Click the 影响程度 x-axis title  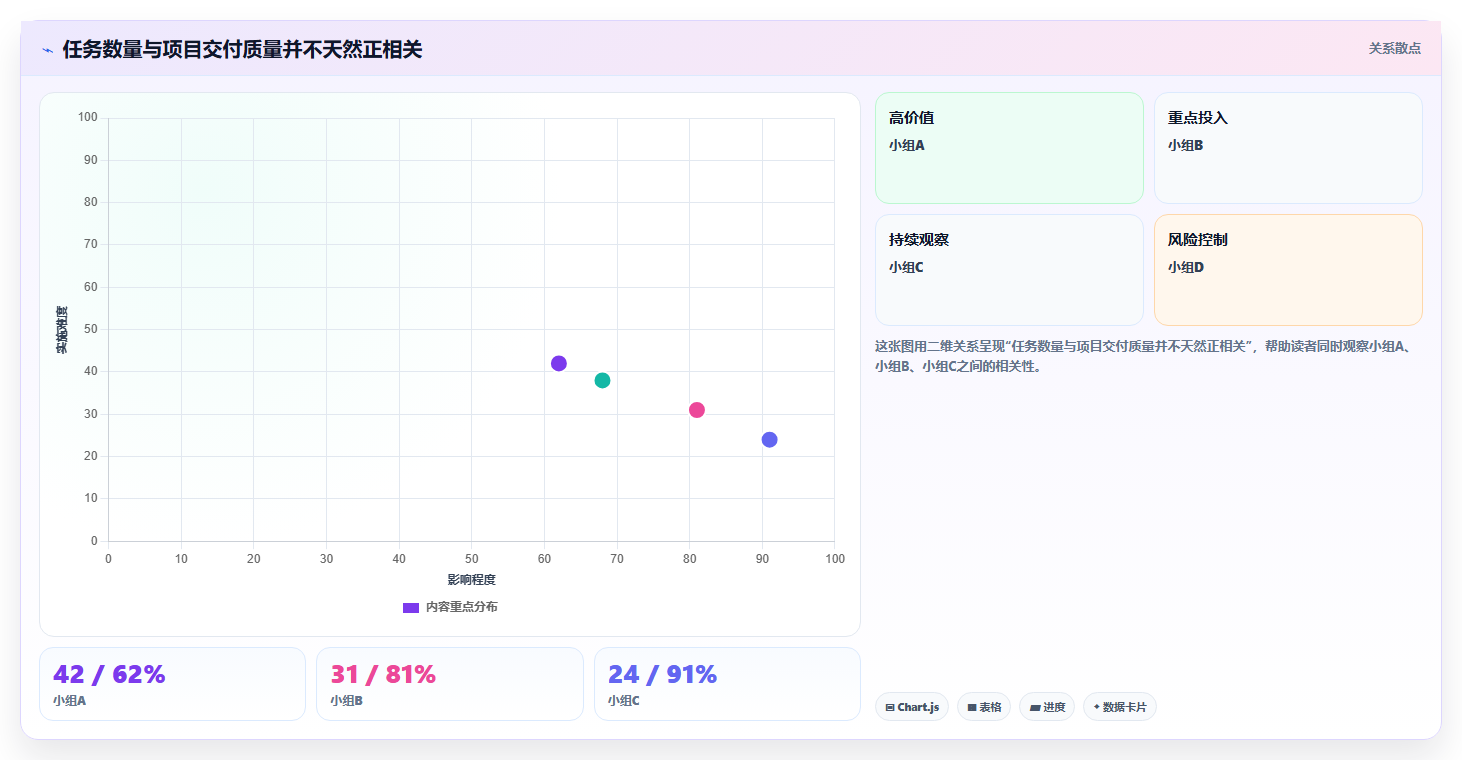pyautogui.click(x=471, y=580)
